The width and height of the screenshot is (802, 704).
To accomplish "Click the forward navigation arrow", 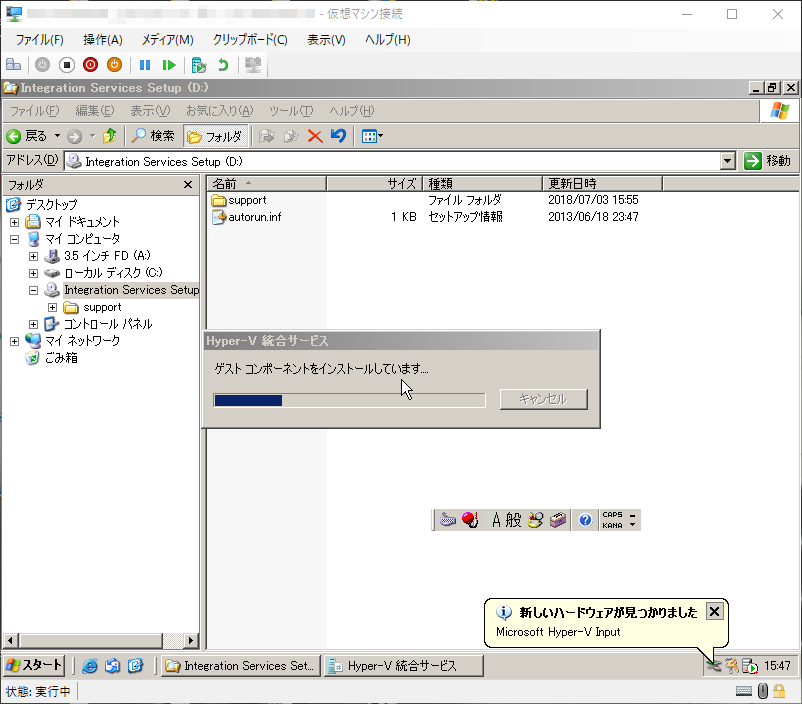I will [x=75, y=136].
